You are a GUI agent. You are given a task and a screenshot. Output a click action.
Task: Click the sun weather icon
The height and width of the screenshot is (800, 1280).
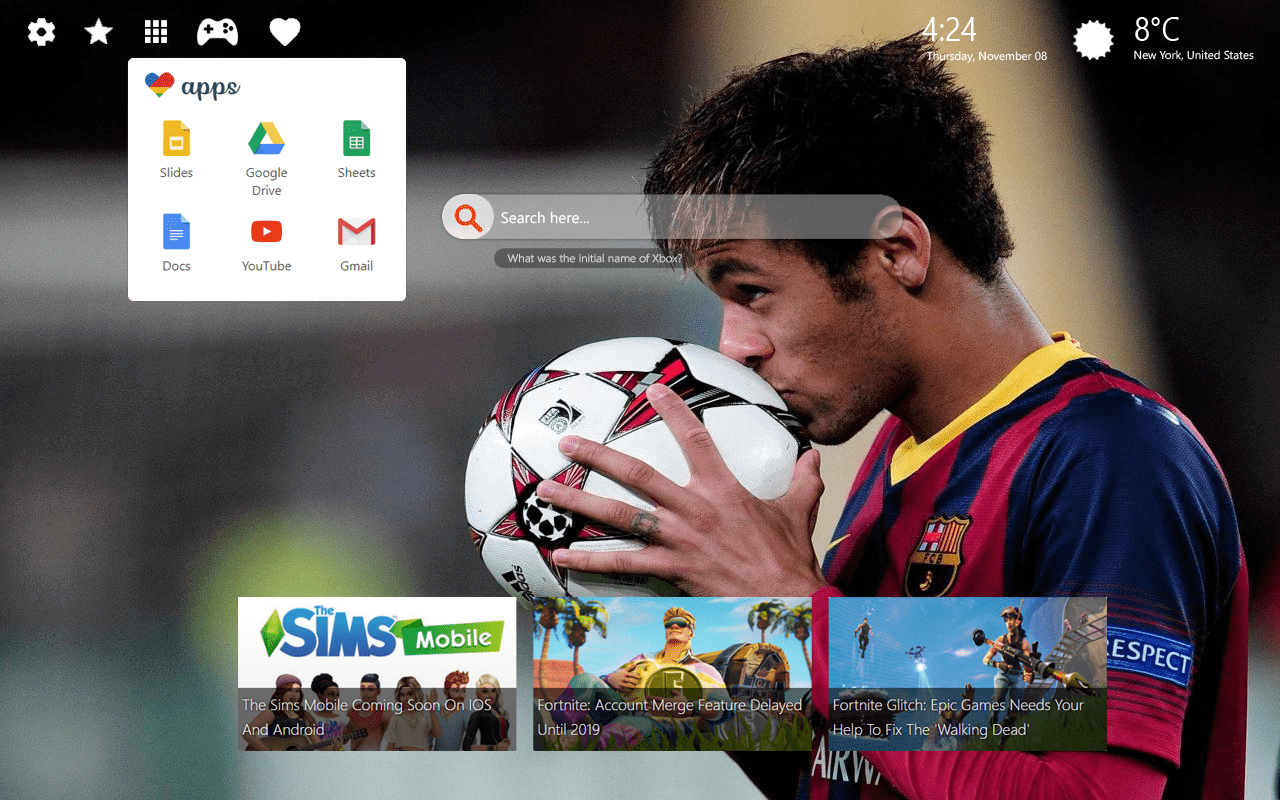tap(1093, 40)
